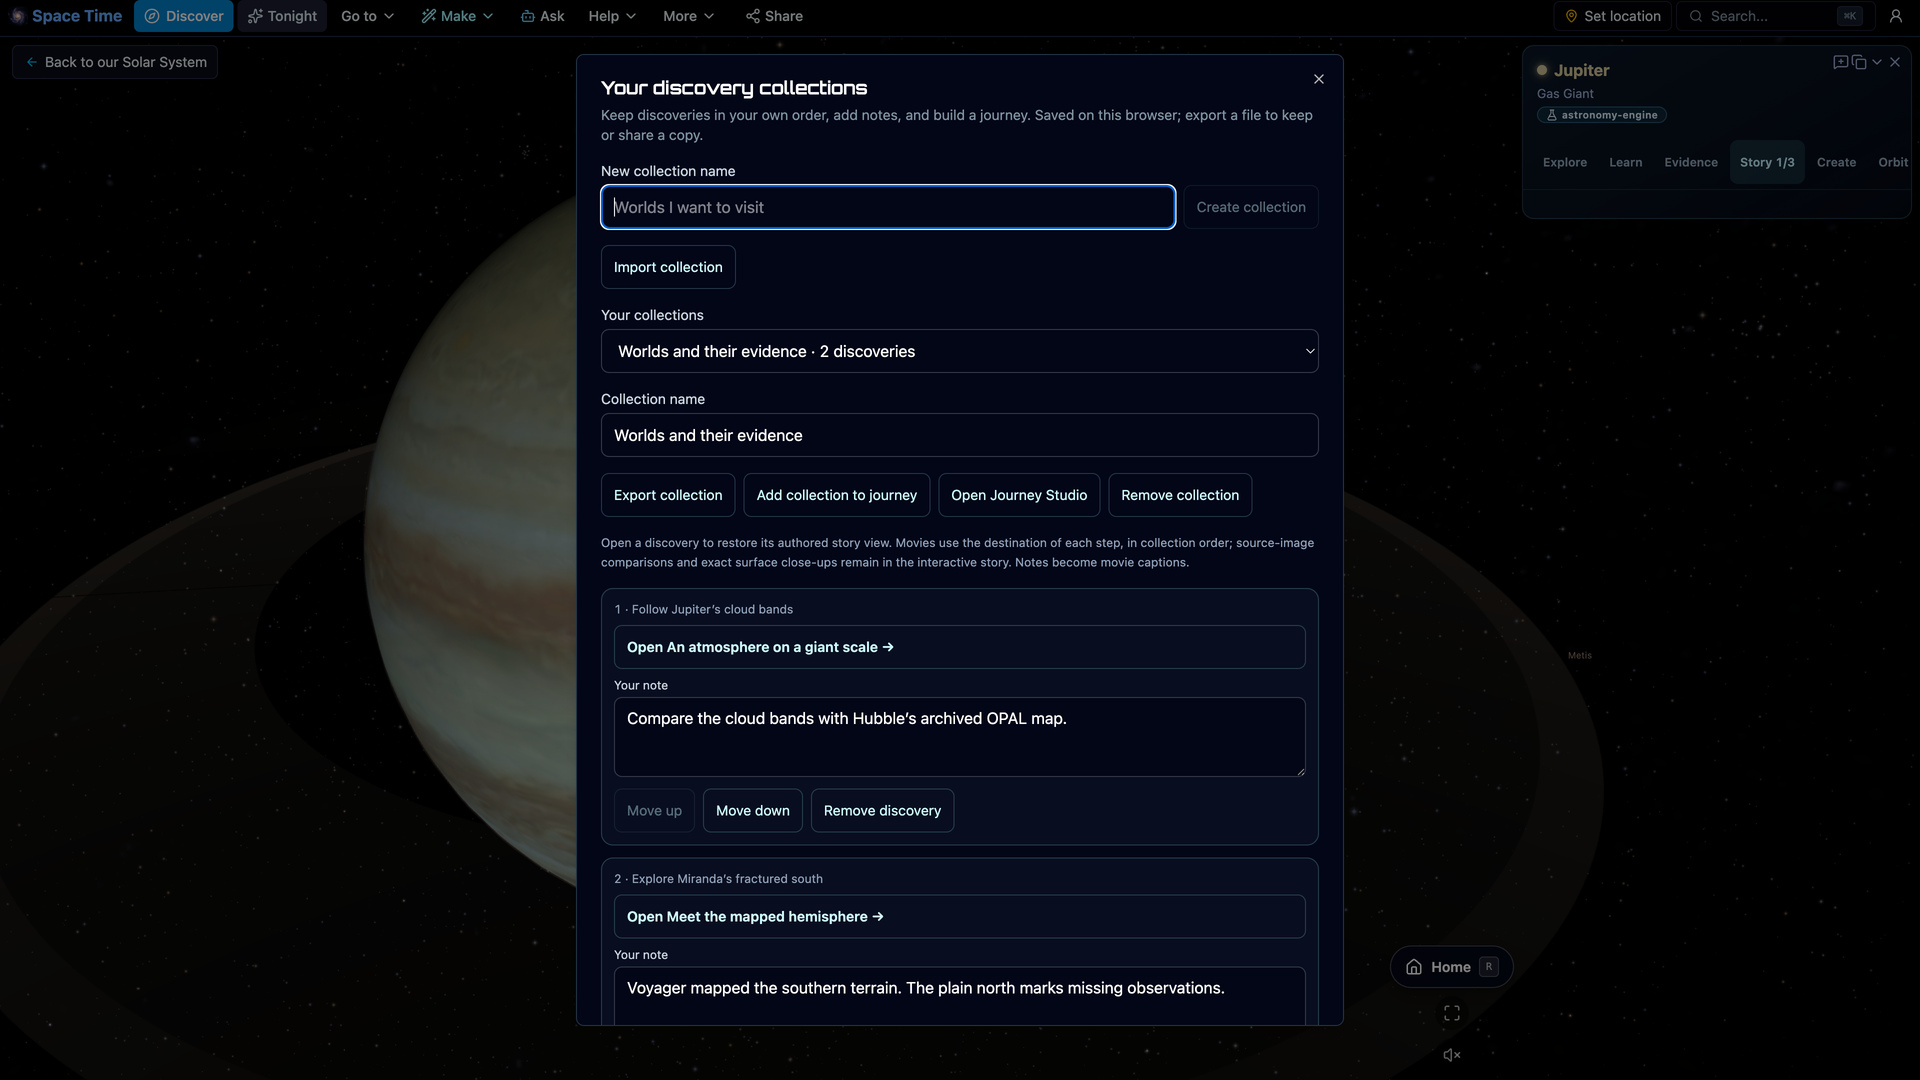Image resolution: width=1920 pixels, height=1080 pixels.
Task: Open the Your collections dropdown
Action: [959, 351]
